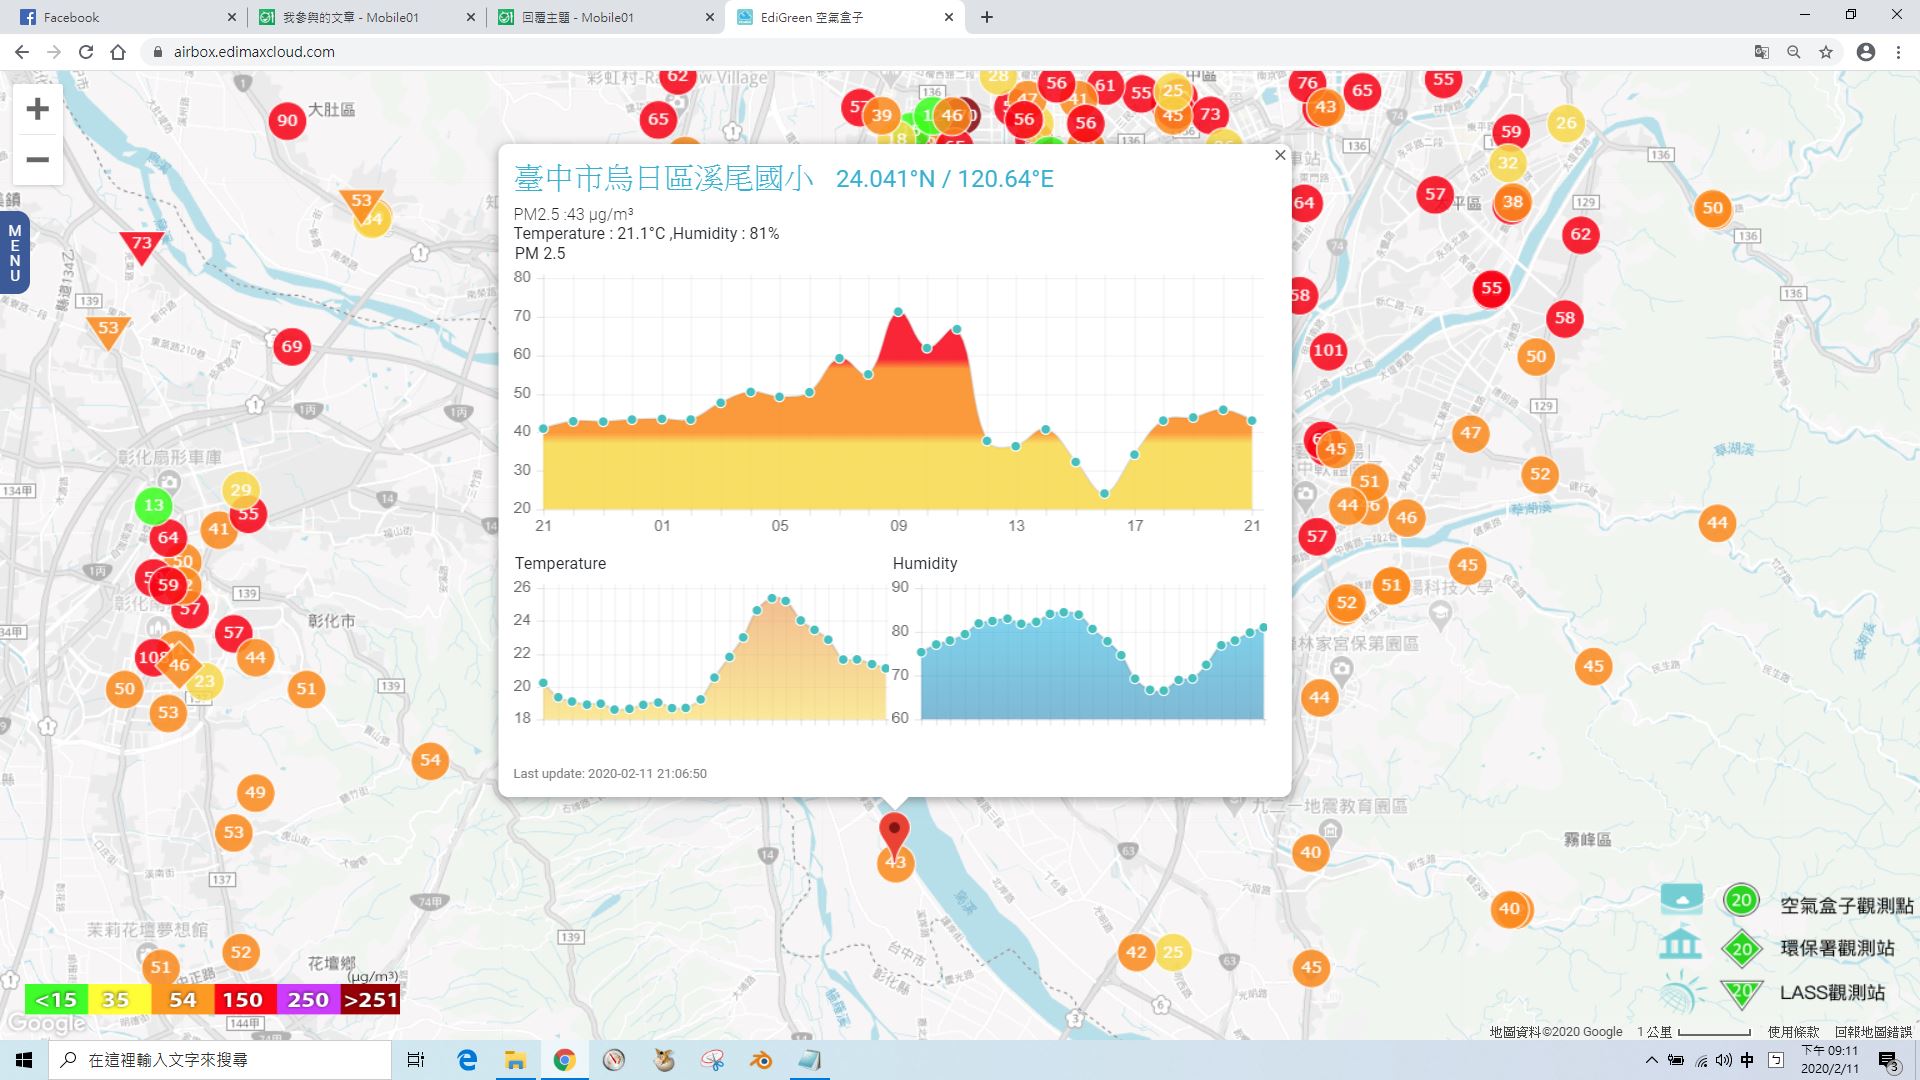1920x1080 pixels.
Task: Reload the airbox page
Action: pos(86,52)
